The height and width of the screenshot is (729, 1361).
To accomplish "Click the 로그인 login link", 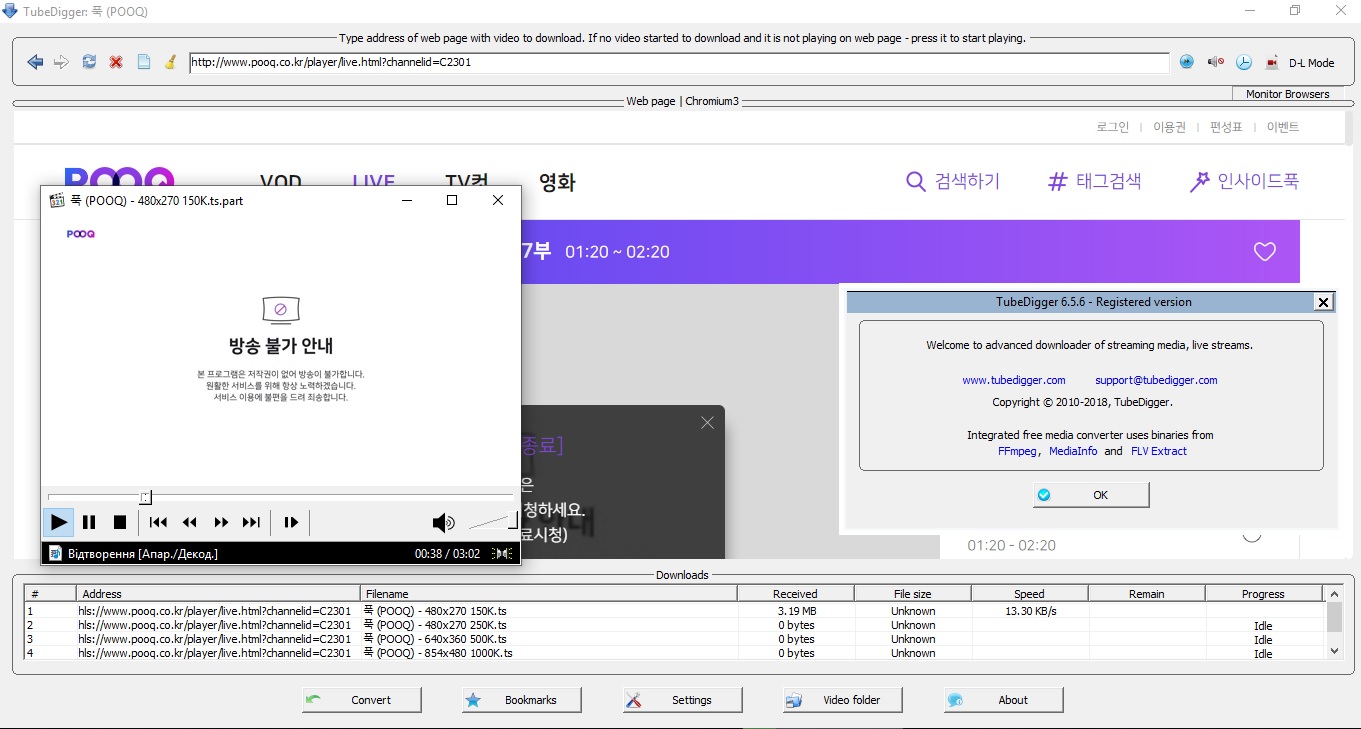I will click(x=1113, y=127).
